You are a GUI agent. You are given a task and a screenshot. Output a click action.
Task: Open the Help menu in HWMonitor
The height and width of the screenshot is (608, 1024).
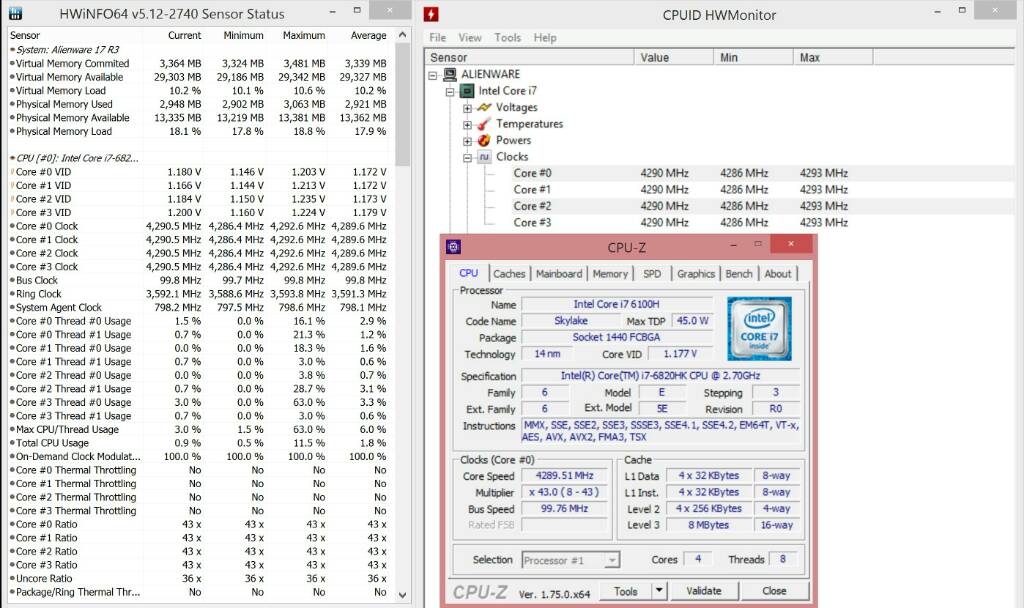pyautogui.click(x=545, y=38)
